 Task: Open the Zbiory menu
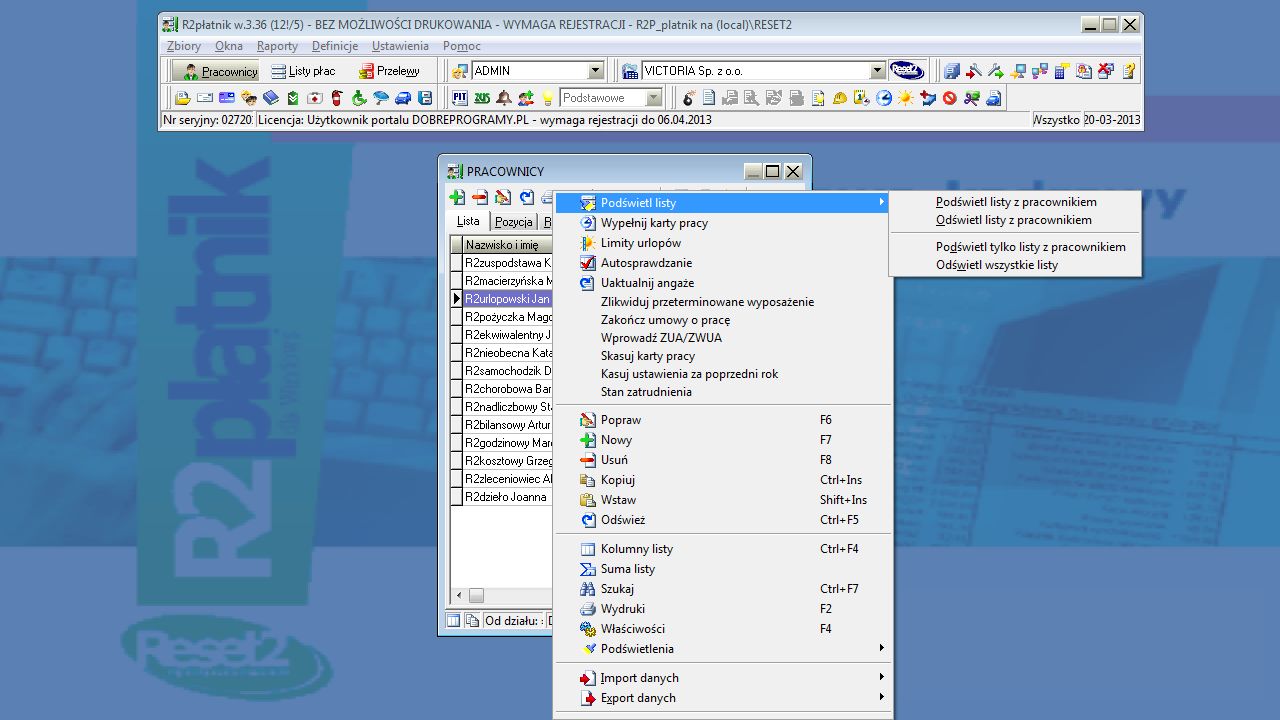184,46
